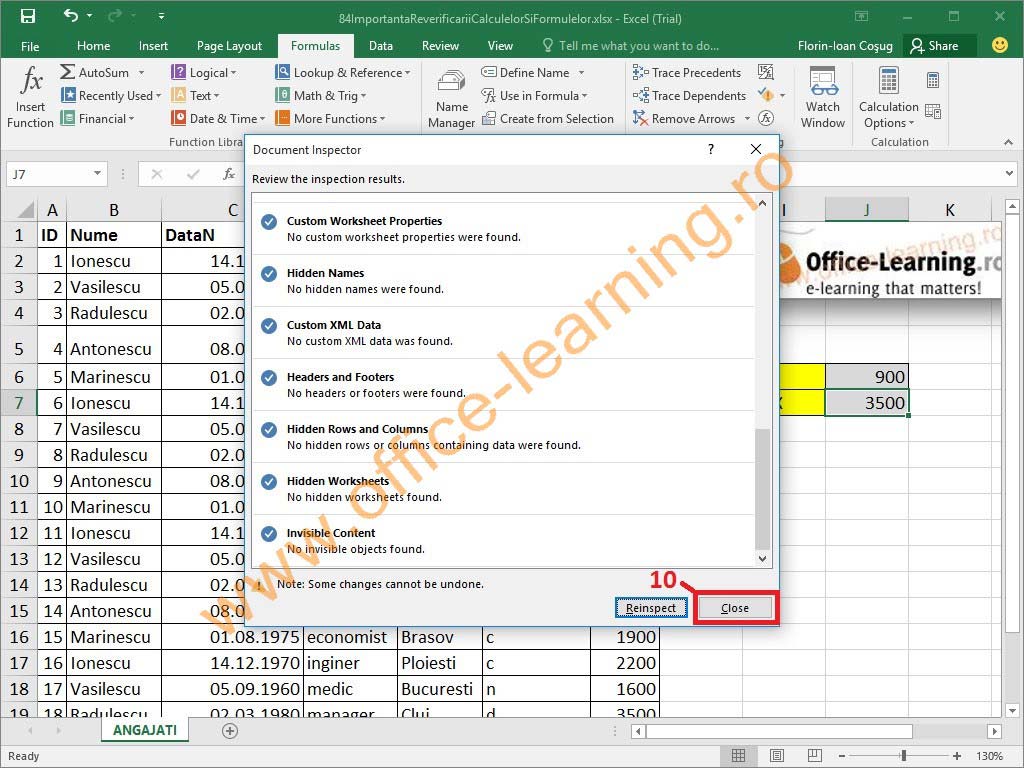Click Remove Arrows
Screen dimensions: 1024x768
click(684, 119)
